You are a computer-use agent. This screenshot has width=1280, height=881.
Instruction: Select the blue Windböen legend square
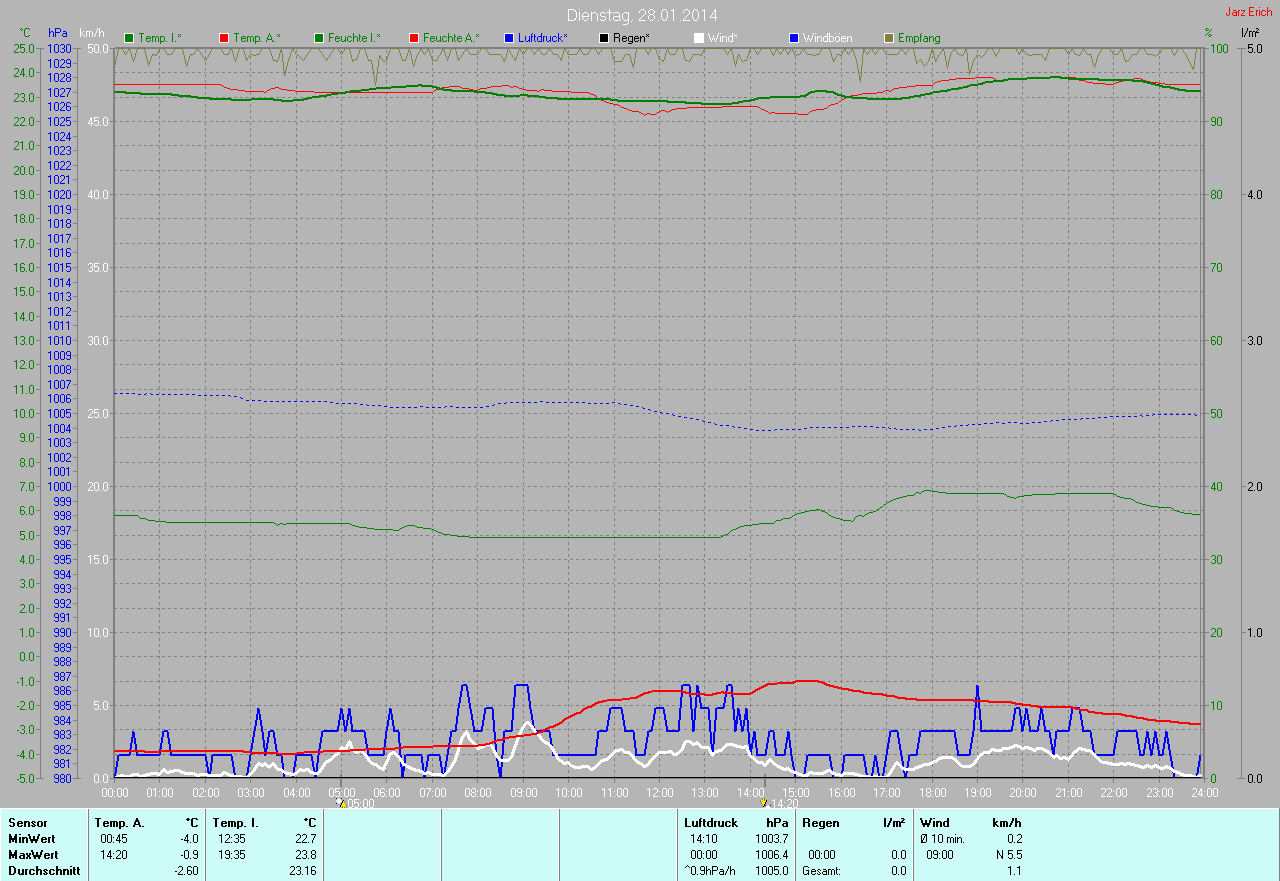coord(794,38)
